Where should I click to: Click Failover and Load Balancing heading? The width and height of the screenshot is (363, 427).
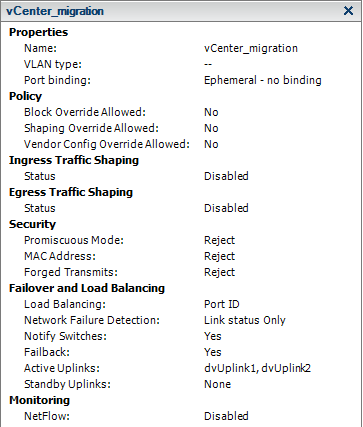click(87, 288)
